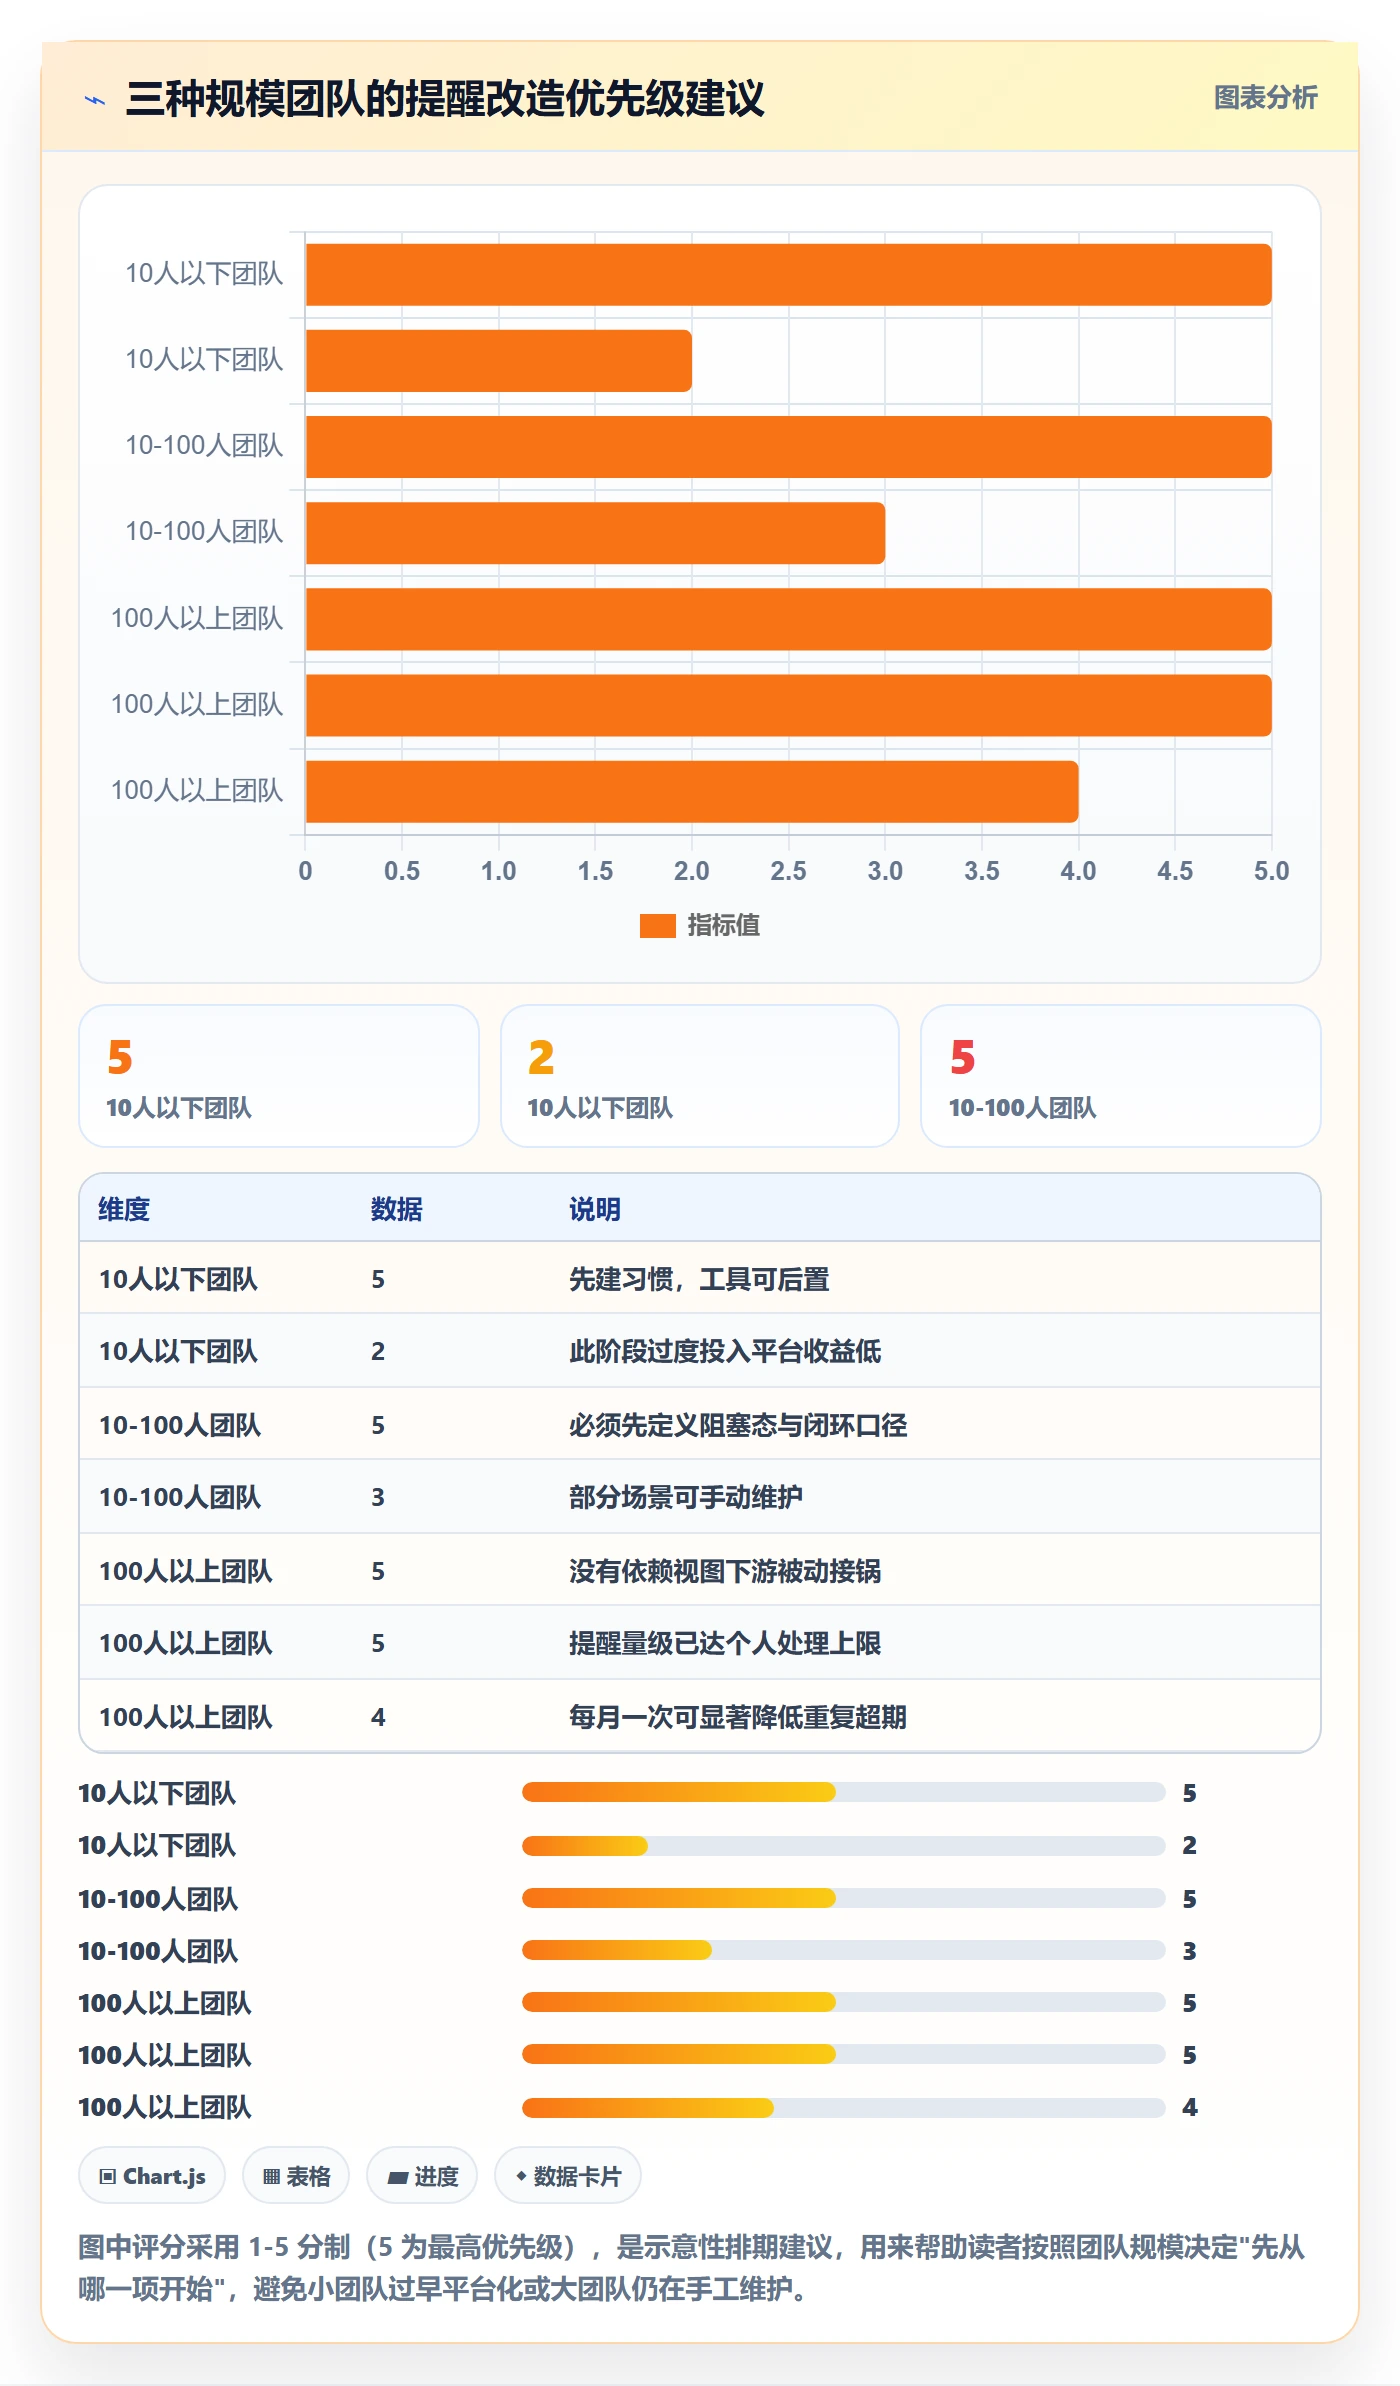Click the 维度 column header
This screenshot has width=1400, height=2386.
[x=124, y=1209]
